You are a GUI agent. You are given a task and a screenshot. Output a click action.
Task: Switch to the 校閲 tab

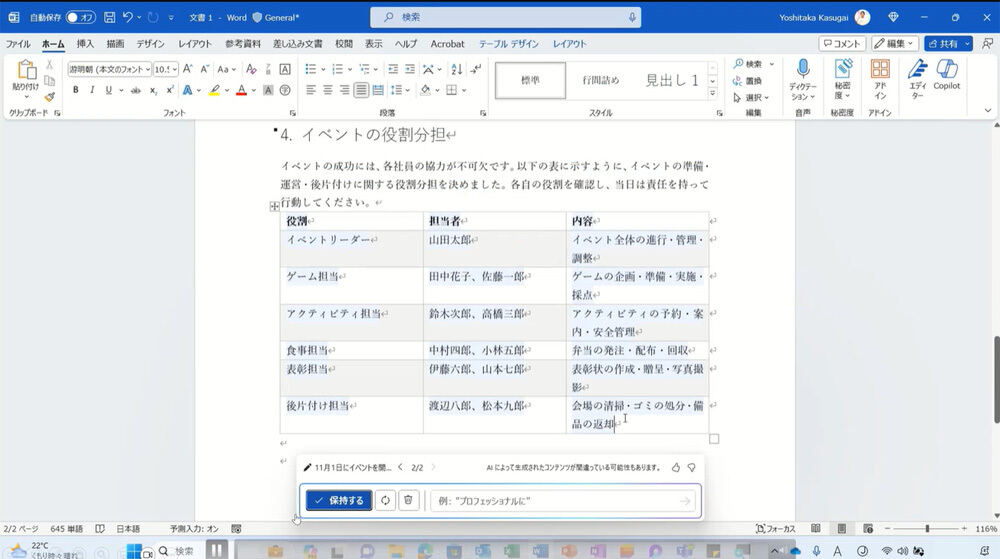pos(344,43)
